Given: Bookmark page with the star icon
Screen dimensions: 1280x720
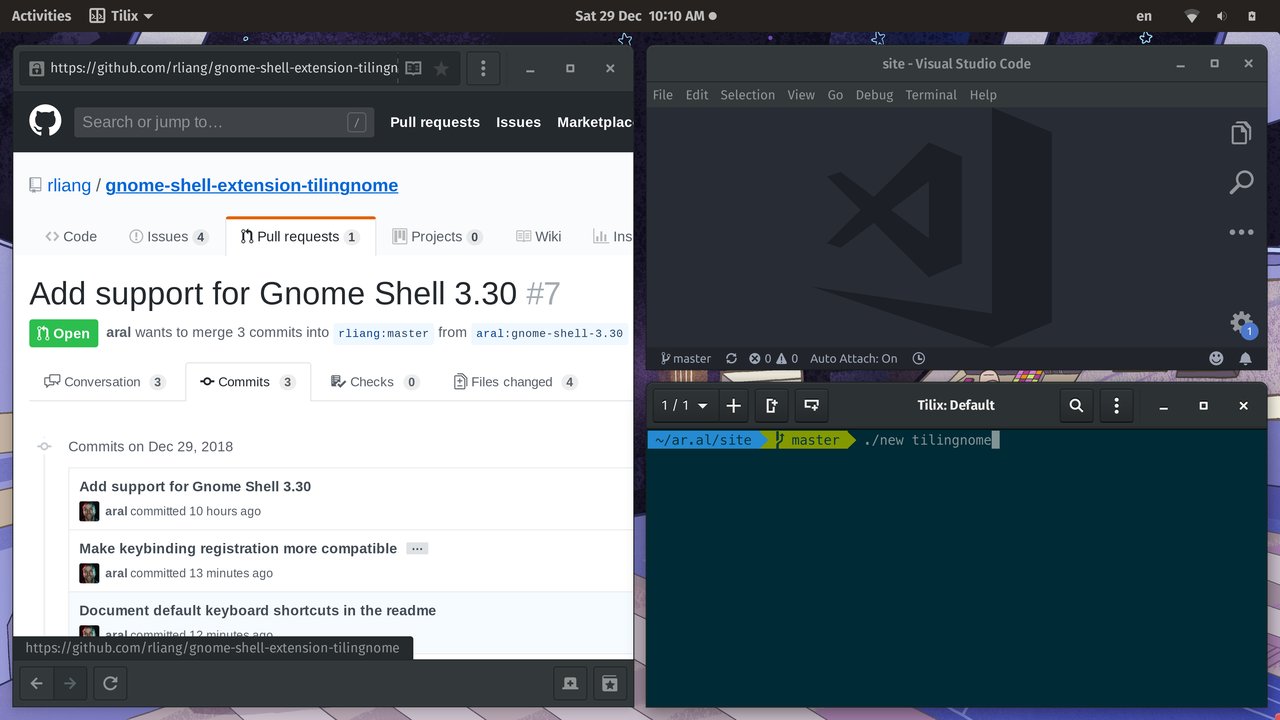Looking at the screenshot, I should 441,69.
